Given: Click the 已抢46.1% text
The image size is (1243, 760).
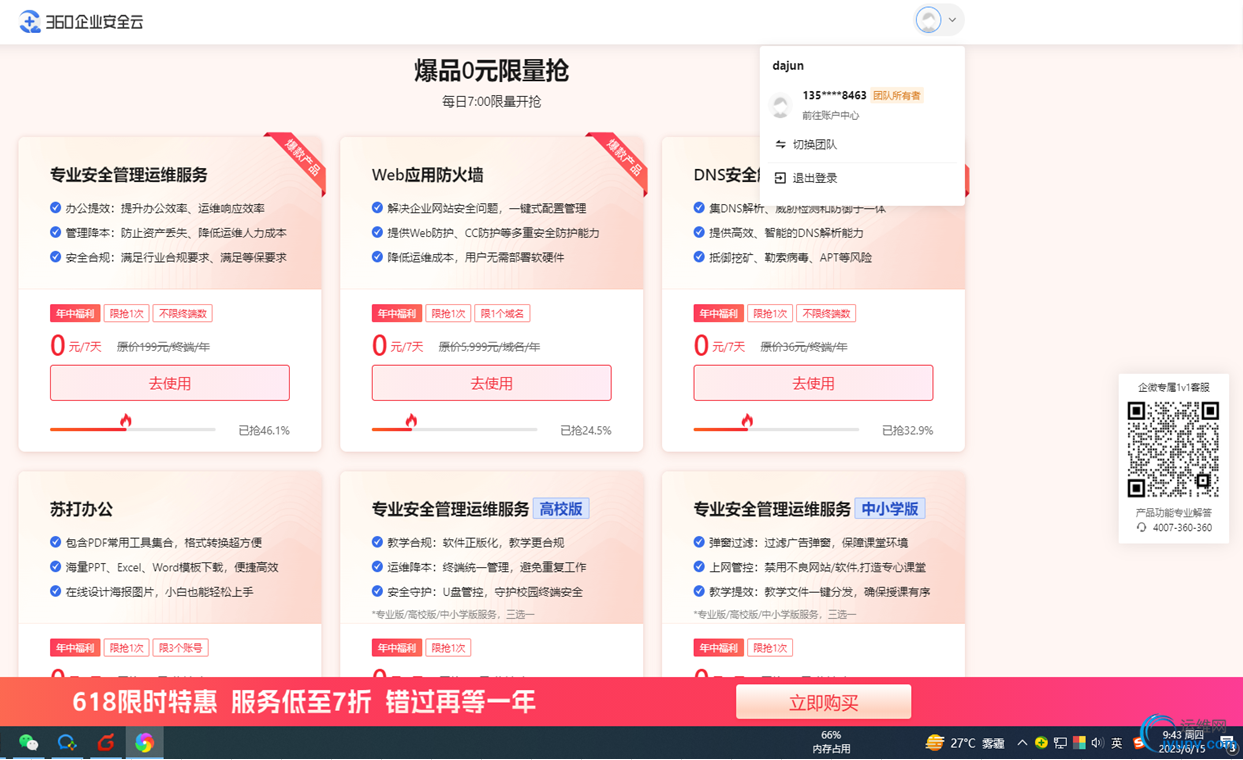Looking at the screenshot, I should 264,431.
